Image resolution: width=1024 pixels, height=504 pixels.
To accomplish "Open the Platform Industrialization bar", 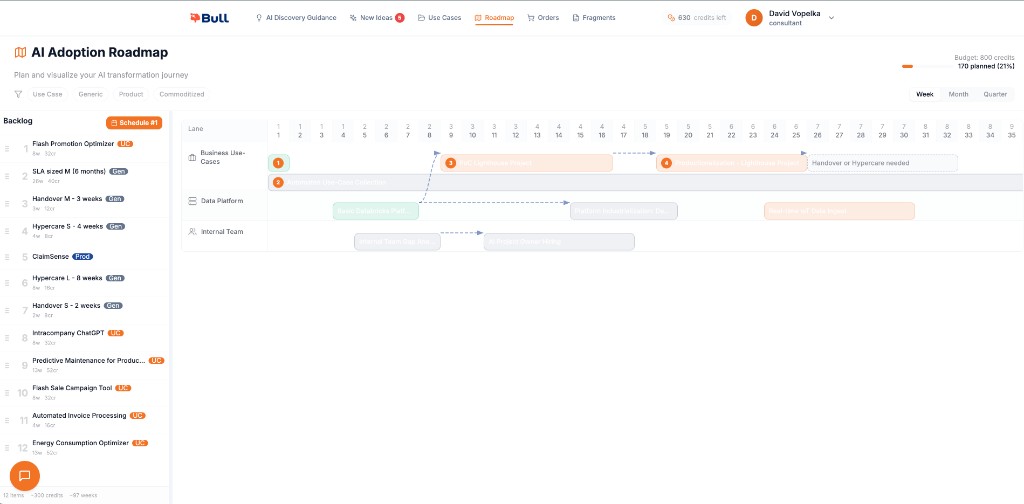I will coord(624,211).
